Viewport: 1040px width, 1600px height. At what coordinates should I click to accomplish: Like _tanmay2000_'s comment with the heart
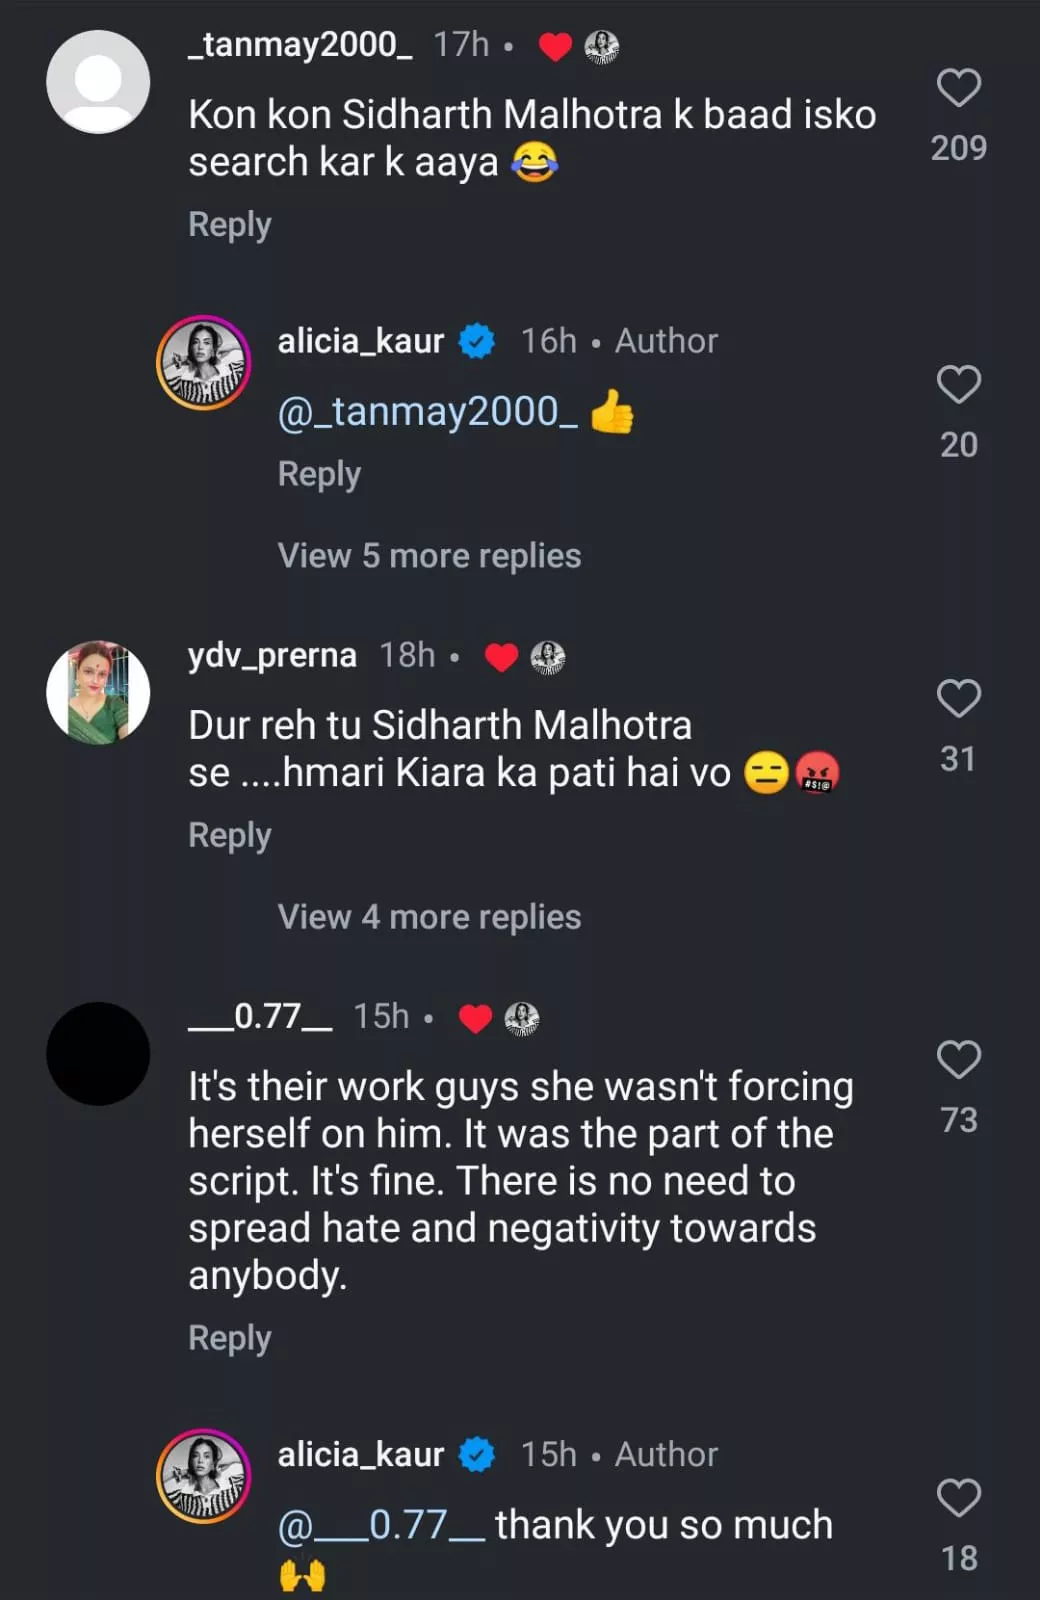coord(958,89)
